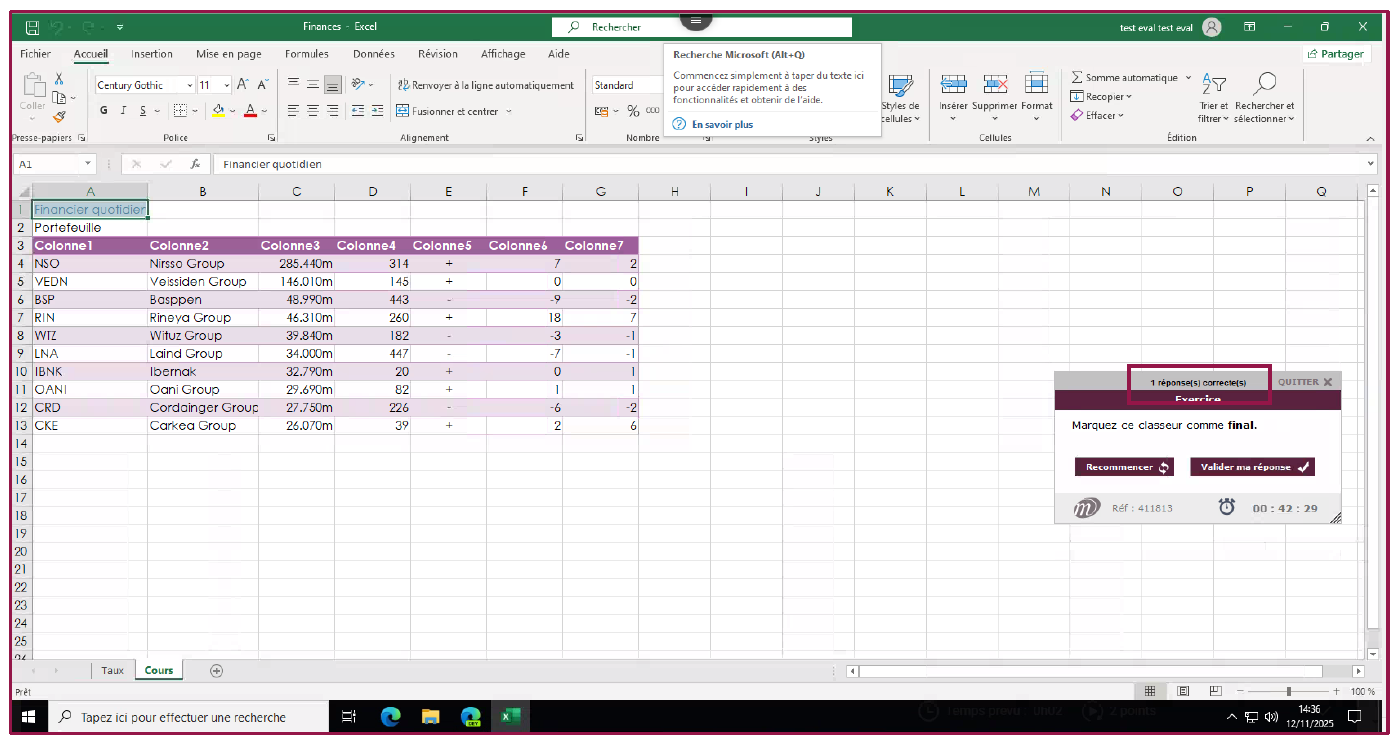The image size is (1398, 746).
Task: Expand the formula bar chevron
Action: click(1371, 164)
